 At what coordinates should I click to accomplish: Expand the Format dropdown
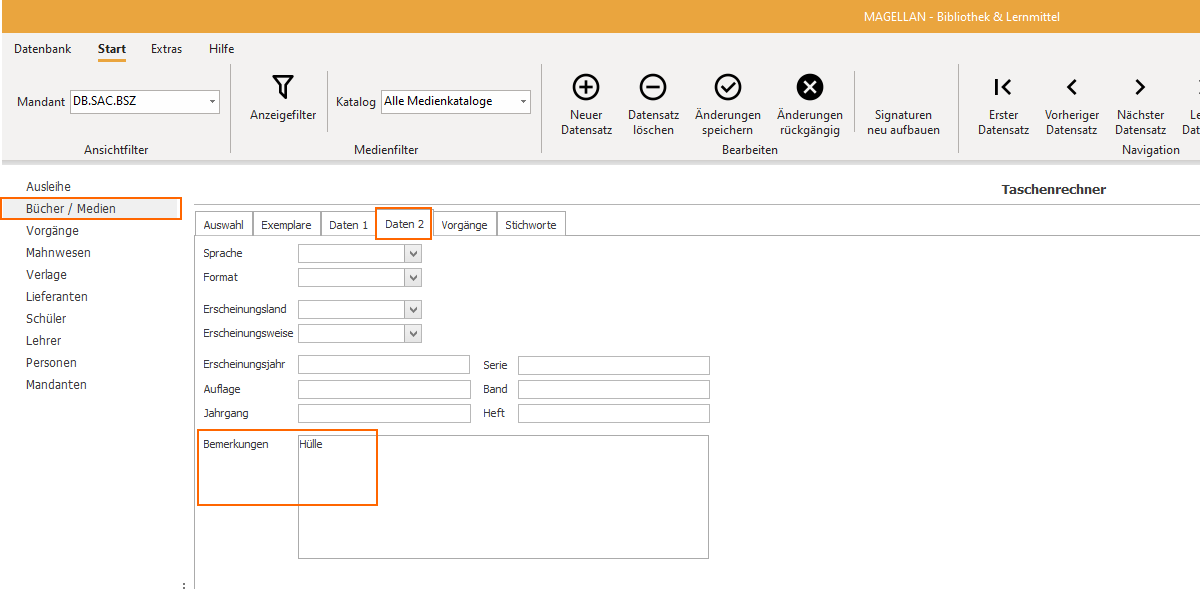click(x=413, y=278)
